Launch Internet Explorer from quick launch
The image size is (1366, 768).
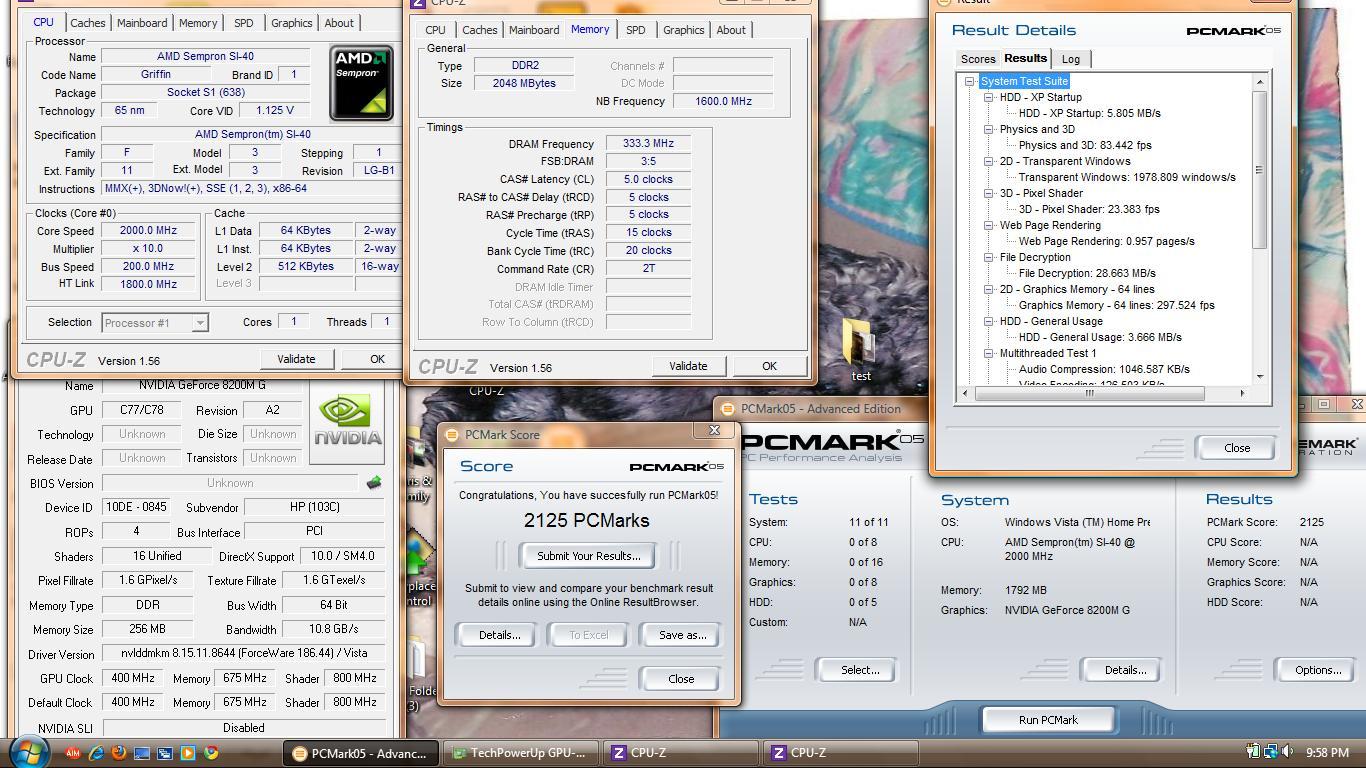[x=96, y=753]
